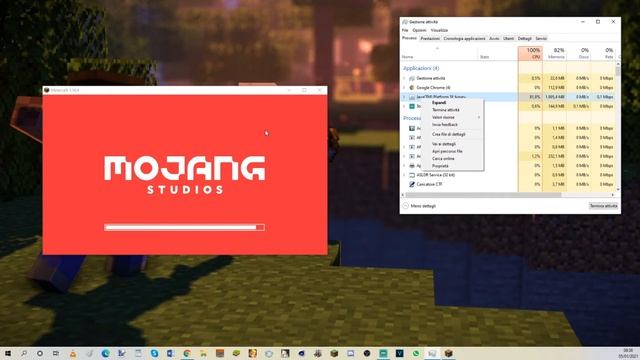This screenshot has width=640, height=360.
Task: Click Task Manager vertical scrollbar
Action: (618, 71)
